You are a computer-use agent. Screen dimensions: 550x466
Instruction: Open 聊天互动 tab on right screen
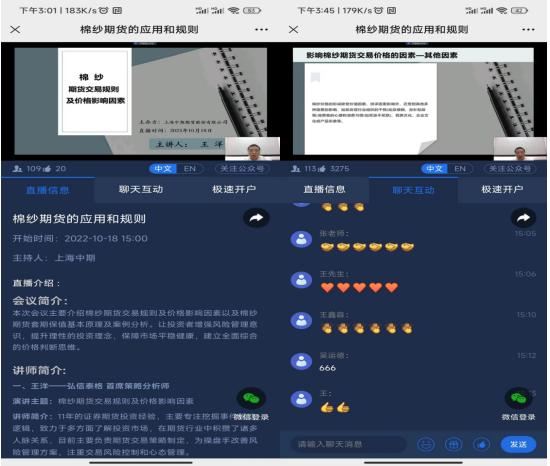pyautogui.click(x=413, y=190)
